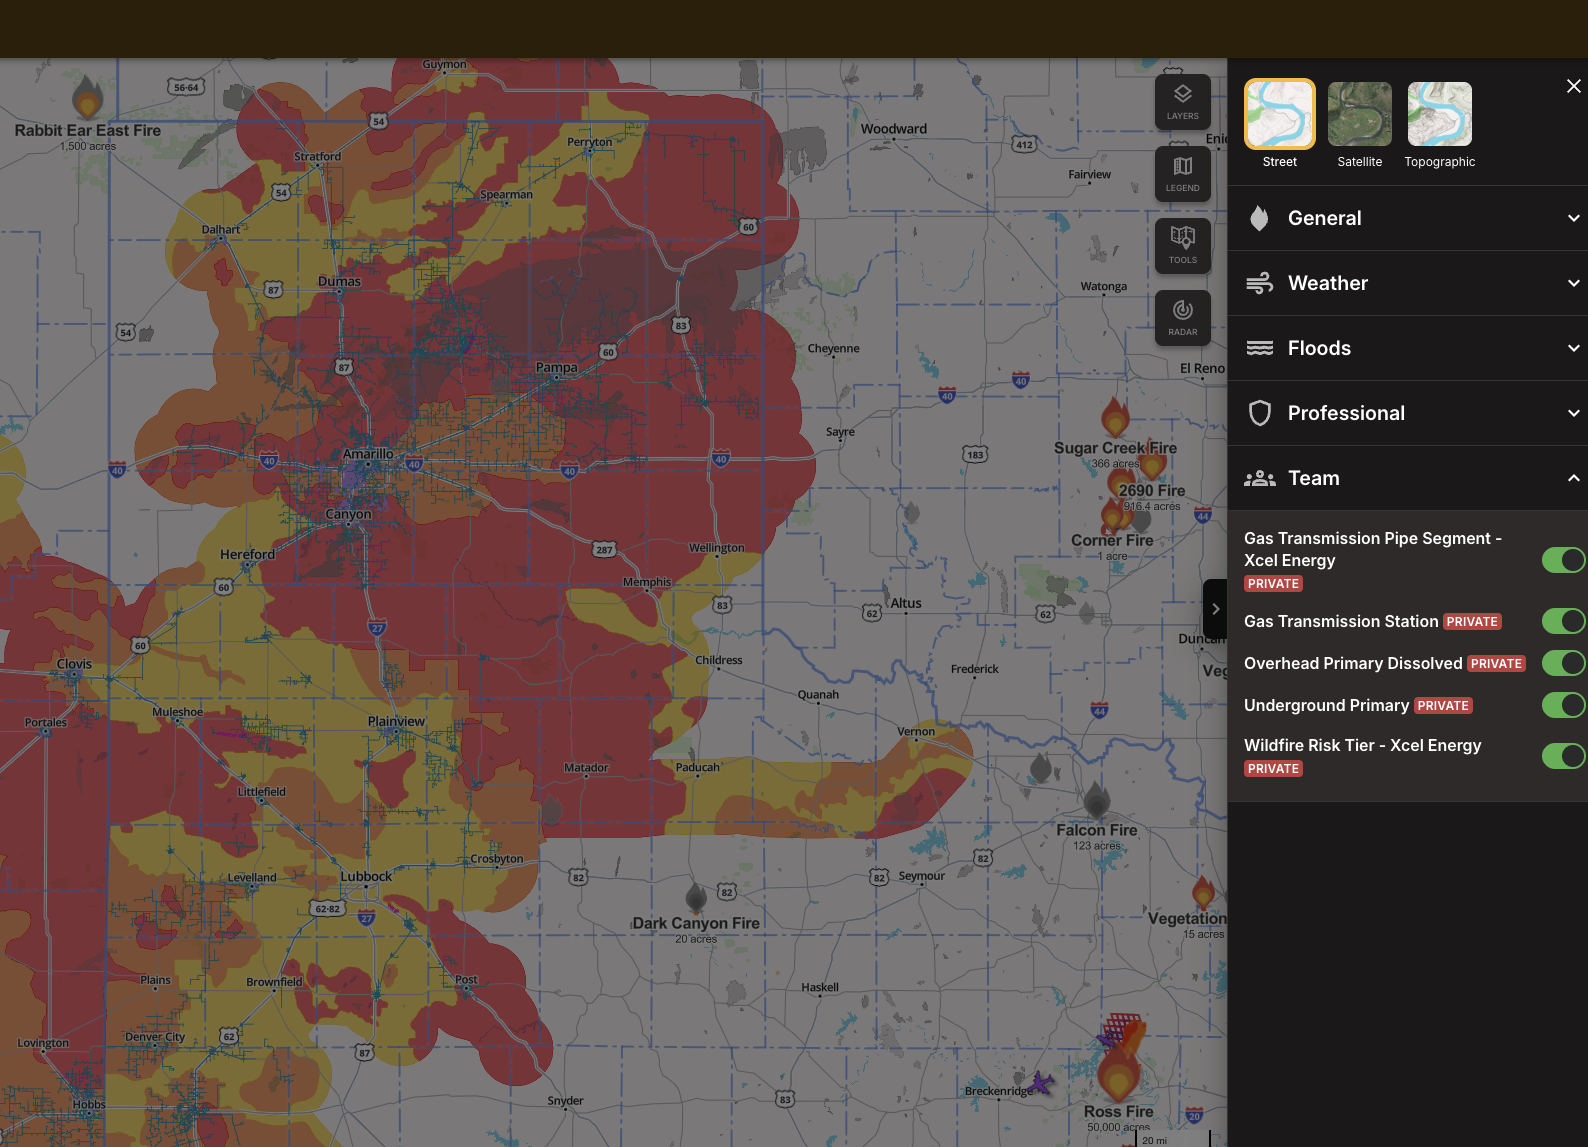Toggle Underground Primary layer
Viewport: 1588px width, 1147px height.
(1563, 705)
